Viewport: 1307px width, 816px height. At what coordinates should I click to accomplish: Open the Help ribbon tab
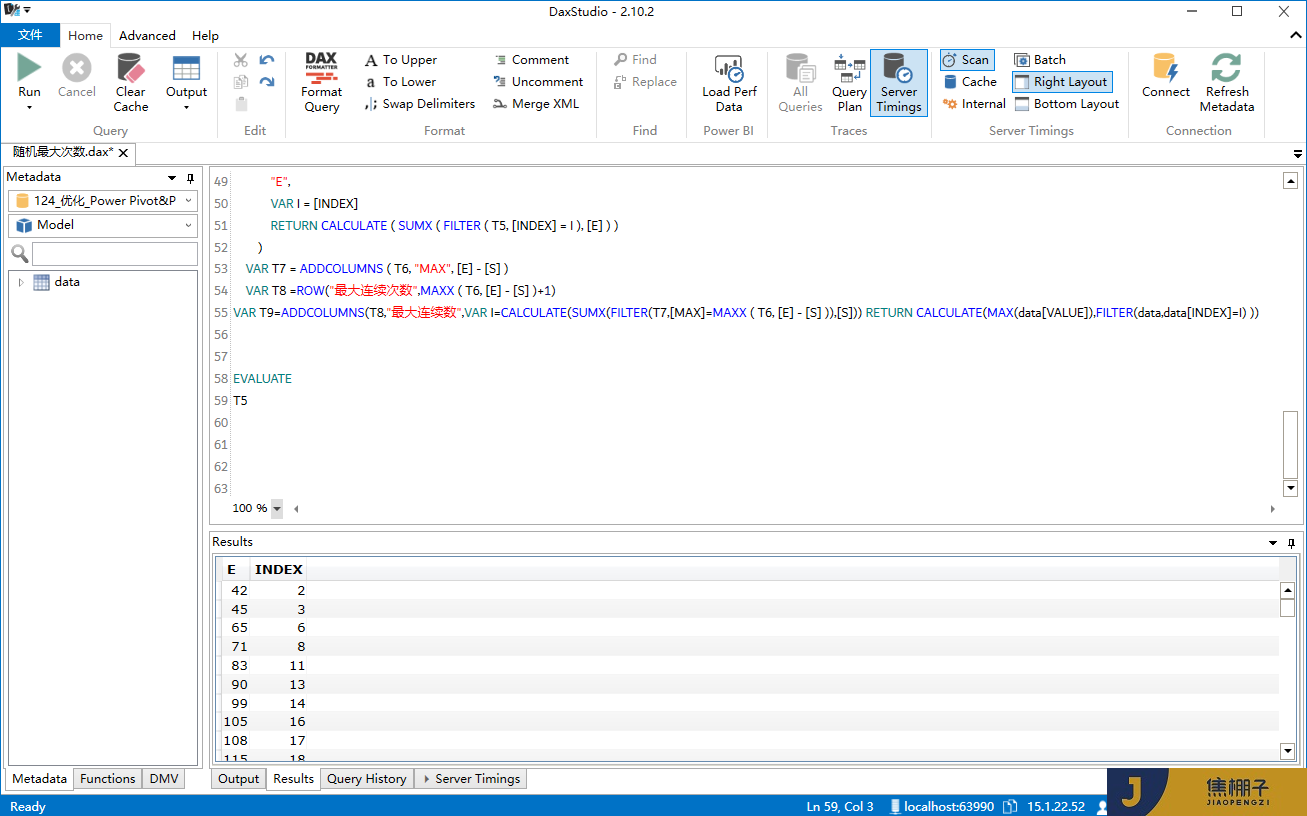tap(205, 35)
